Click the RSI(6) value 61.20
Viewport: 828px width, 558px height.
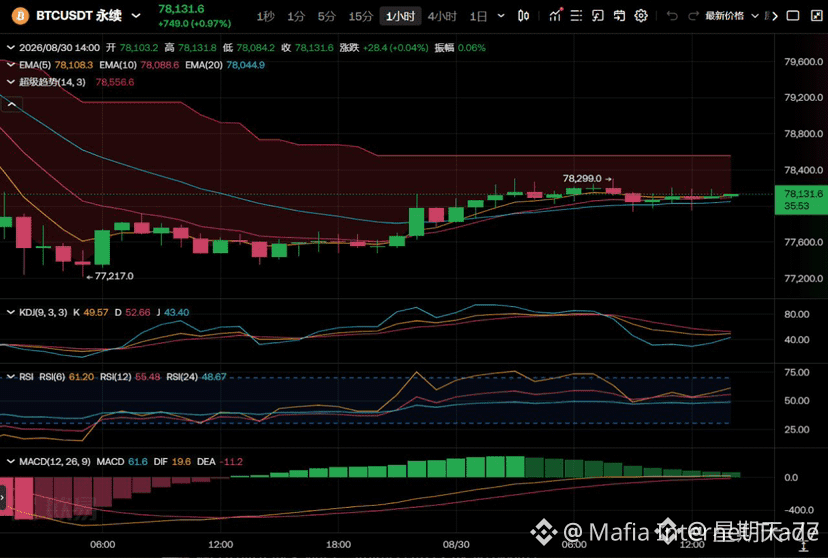[81, 377]
